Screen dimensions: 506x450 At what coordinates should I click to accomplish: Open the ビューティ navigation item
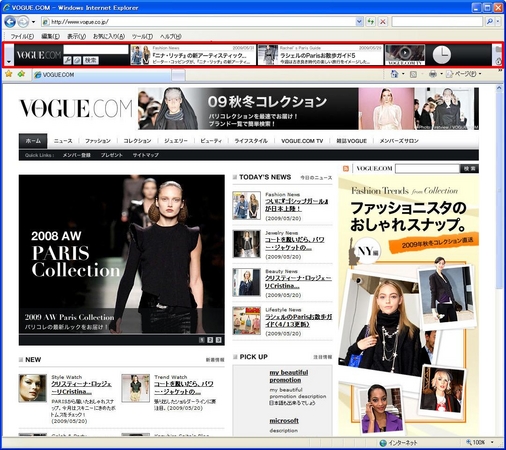(x=211, y=141)
